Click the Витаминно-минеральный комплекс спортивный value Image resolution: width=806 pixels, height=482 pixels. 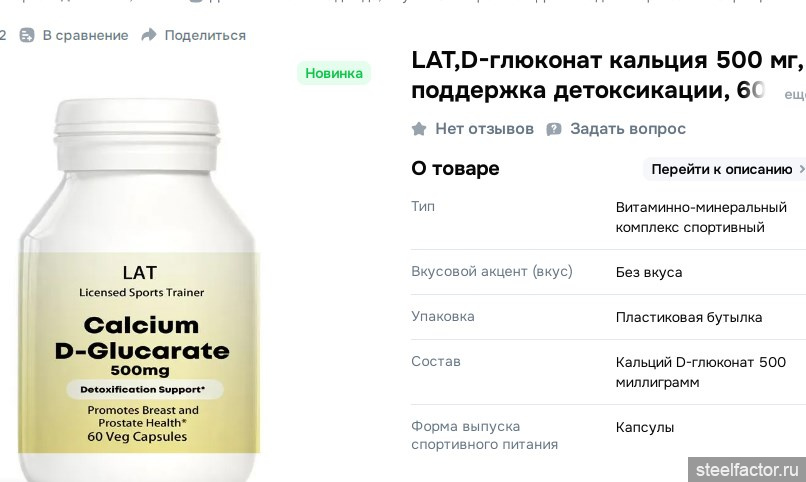tap(701, 217)
